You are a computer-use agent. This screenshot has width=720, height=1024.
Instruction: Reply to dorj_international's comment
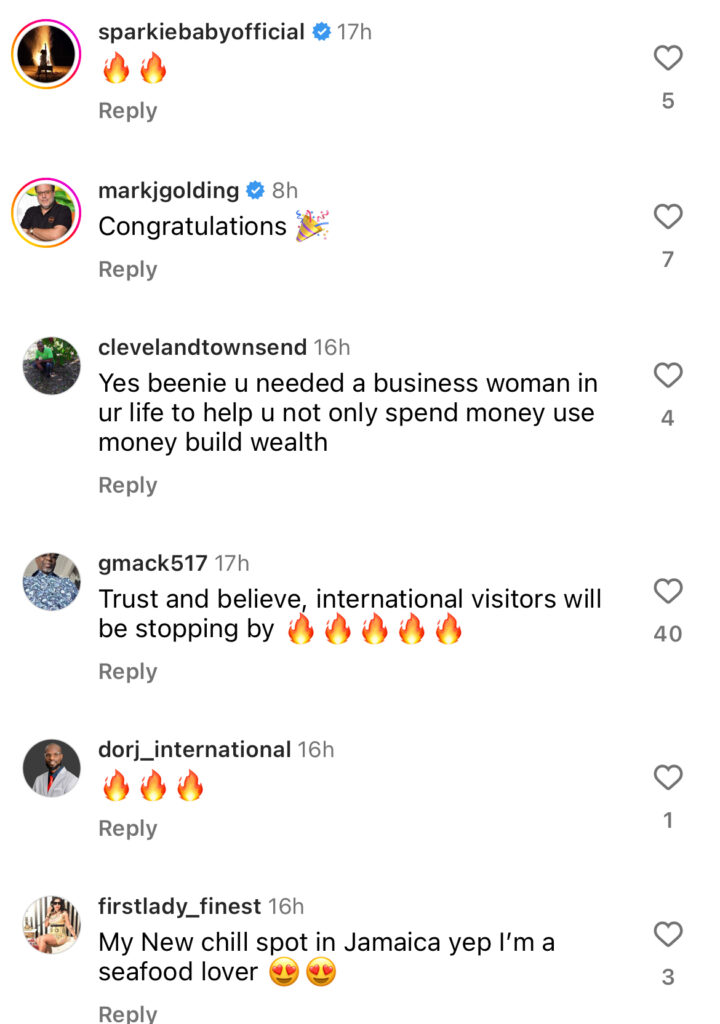[127, 828]
